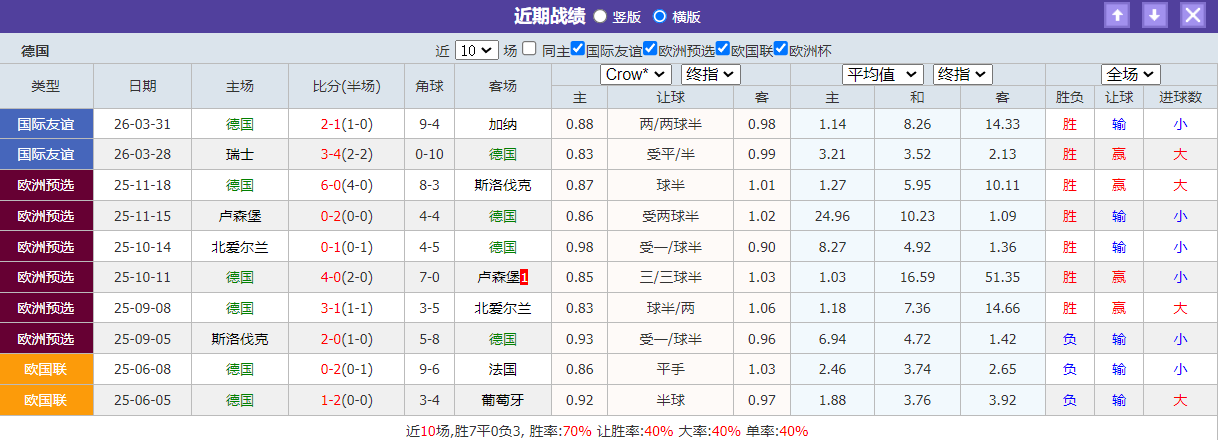The image size is (1225, 440).
Task: Click the handicap 三/三球半
Action: 670,277
